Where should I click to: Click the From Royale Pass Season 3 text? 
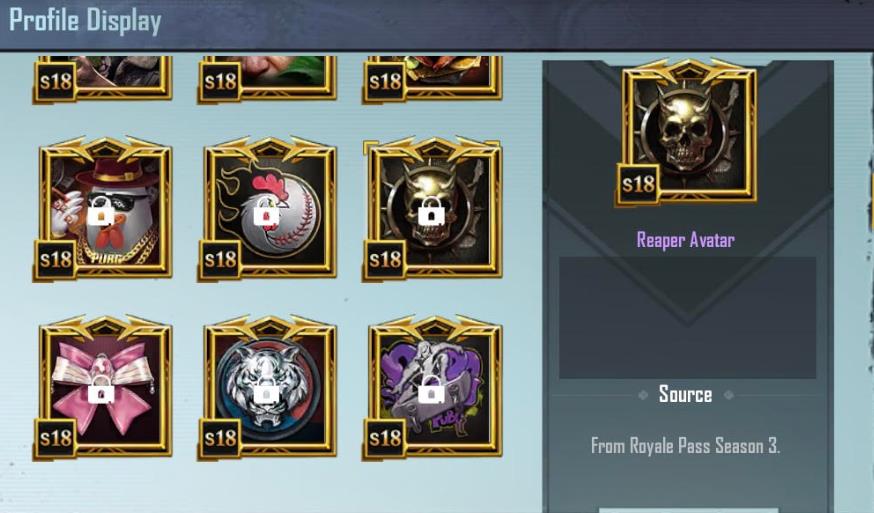pyautogui.click(x=686, y=446)
